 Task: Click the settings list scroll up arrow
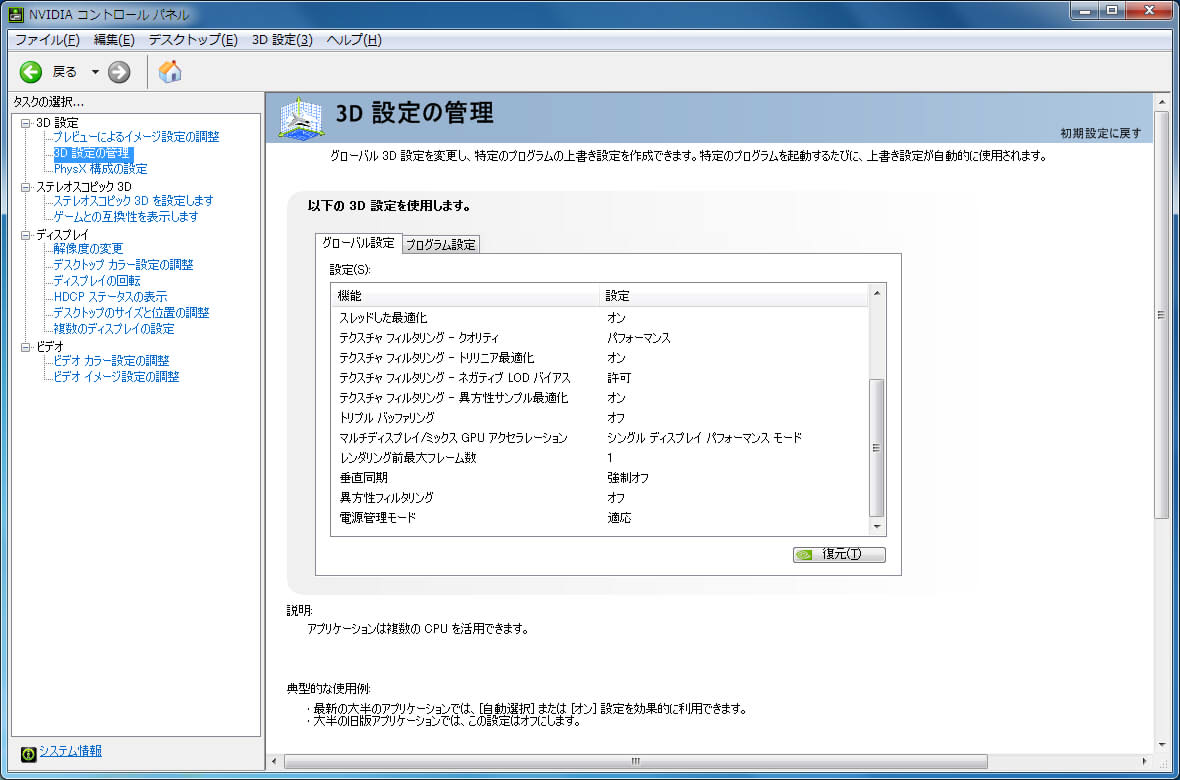pyautogui.click(x=877, y=293)
